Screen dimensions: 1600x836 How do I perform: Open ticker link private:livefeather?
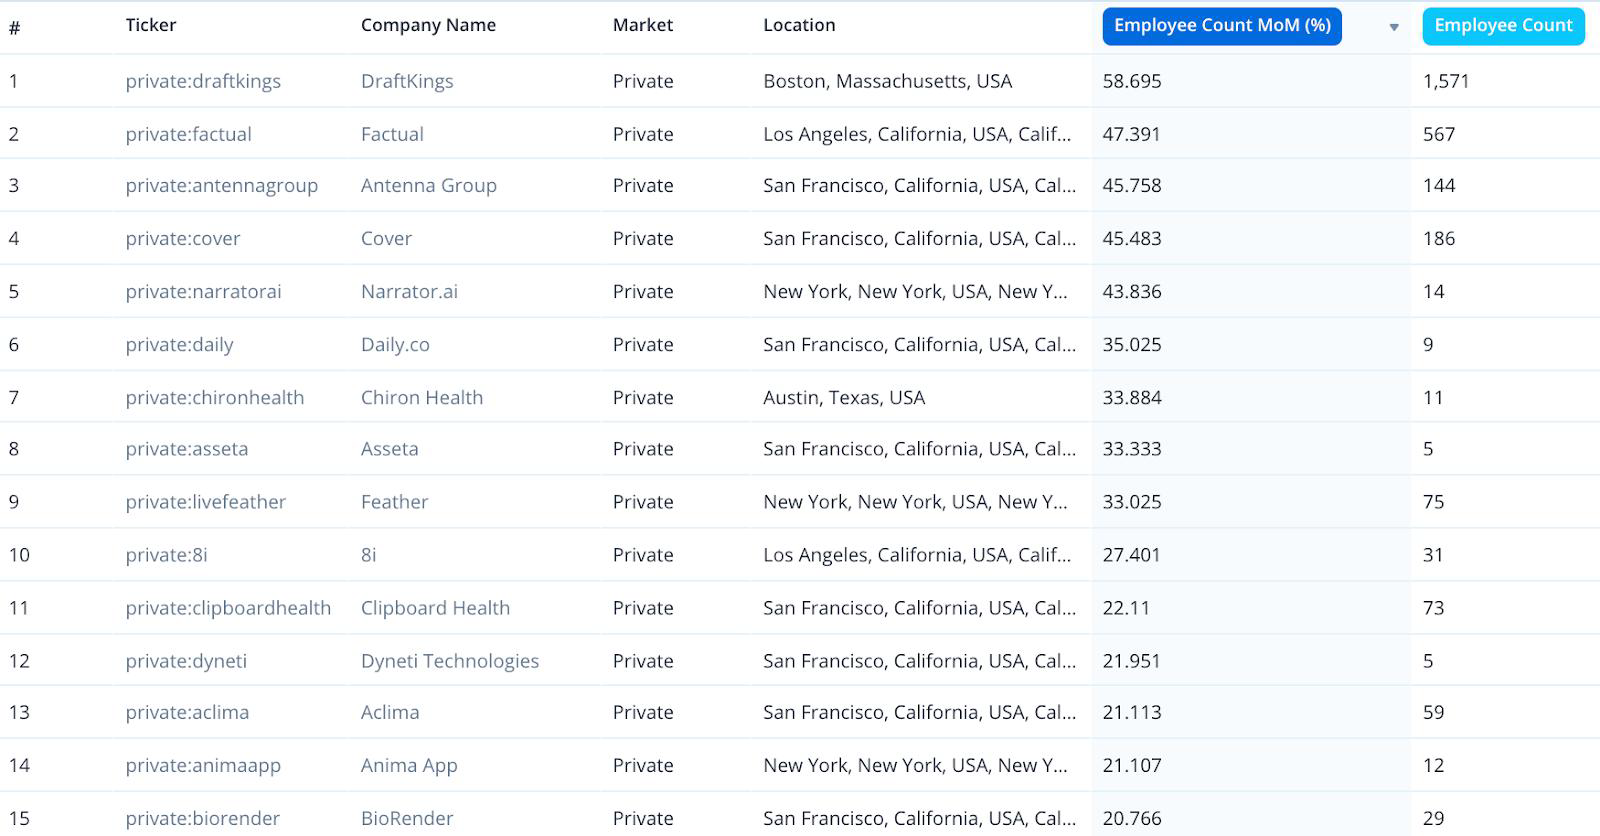pyautogui.click(x=205, y=501)
